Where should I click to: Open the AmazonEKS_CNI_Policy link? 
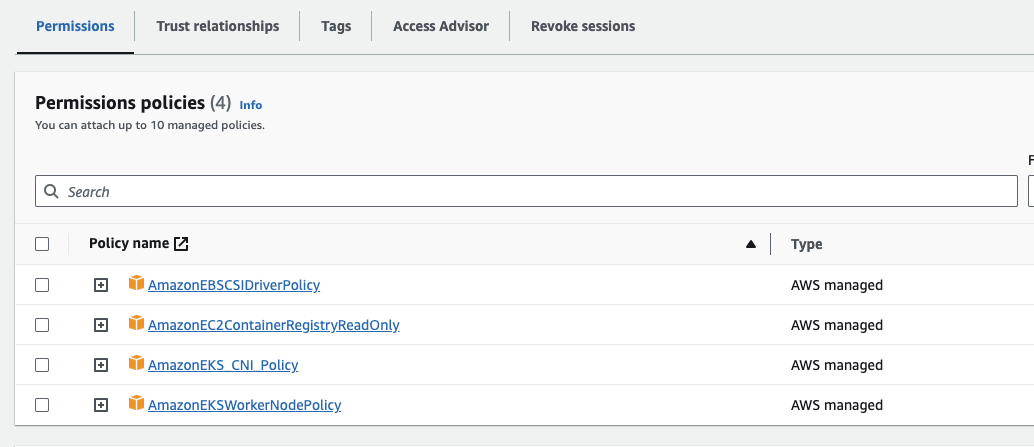click(x=223, y=365)
